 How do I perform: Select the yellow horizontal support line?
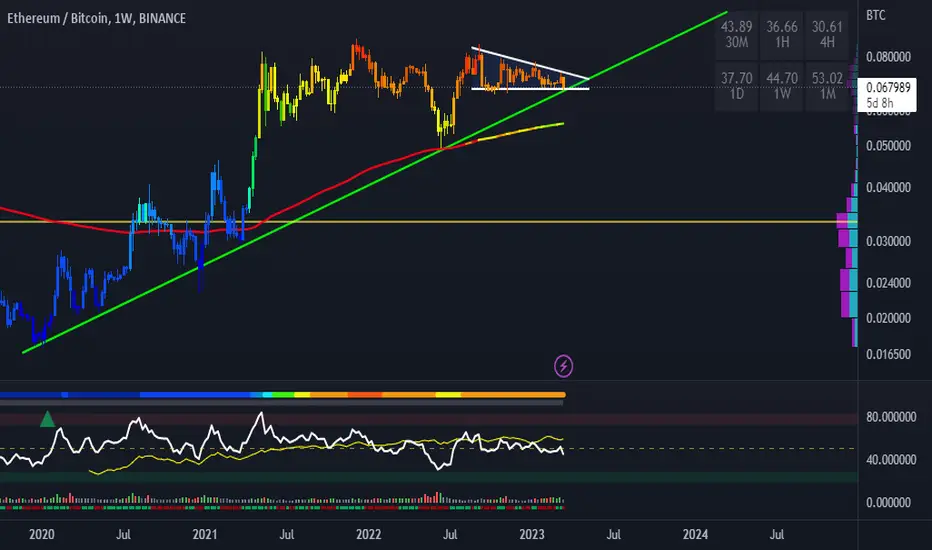tap(428, 222)
